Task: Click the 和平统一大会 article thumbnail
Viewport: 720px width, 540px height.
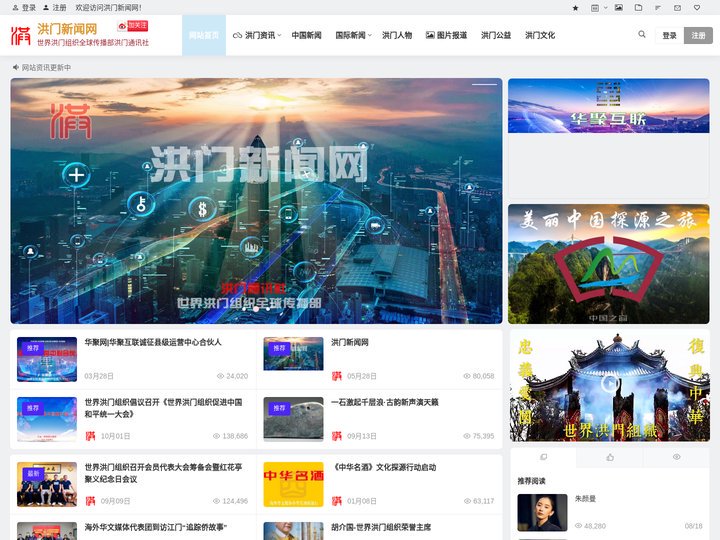Action: tap(47, 419)
